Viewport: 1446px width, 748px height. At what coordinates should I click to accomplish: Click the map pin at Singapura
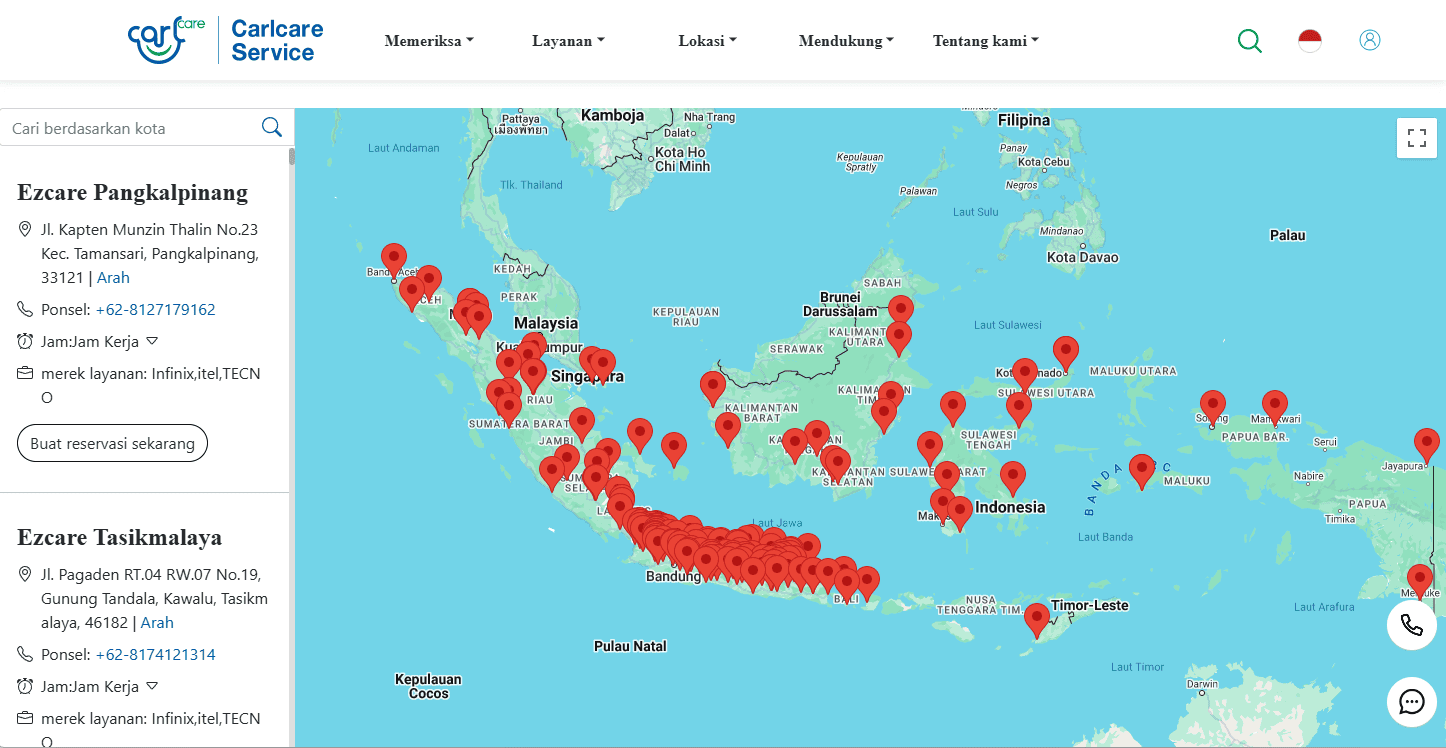pos(602,367)
